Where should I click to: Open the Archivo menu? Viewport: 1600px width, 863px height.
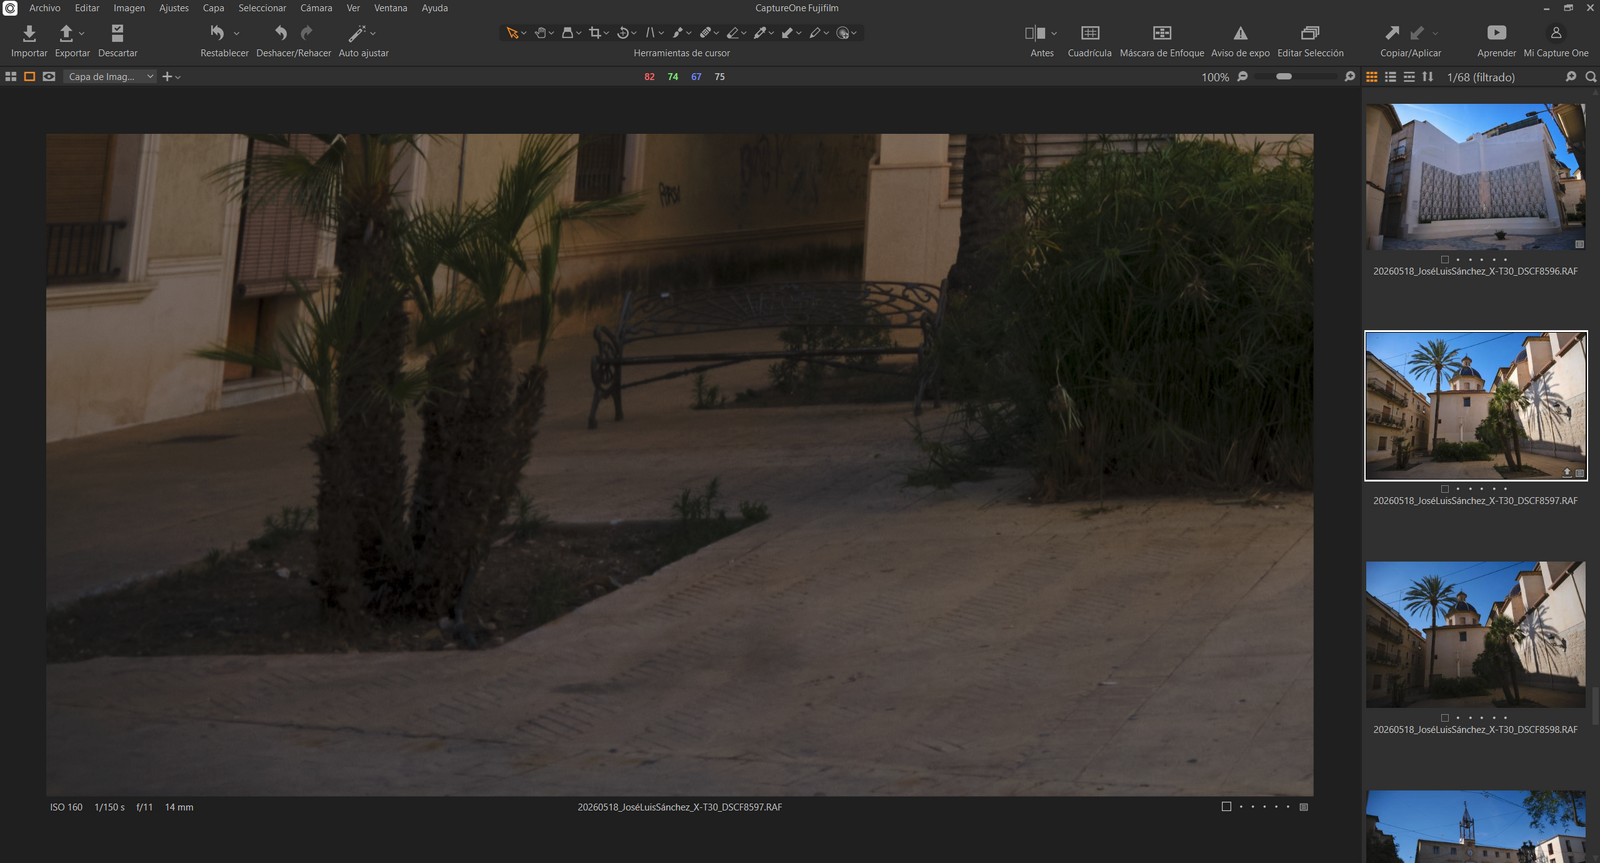click(x=44, y=8)
